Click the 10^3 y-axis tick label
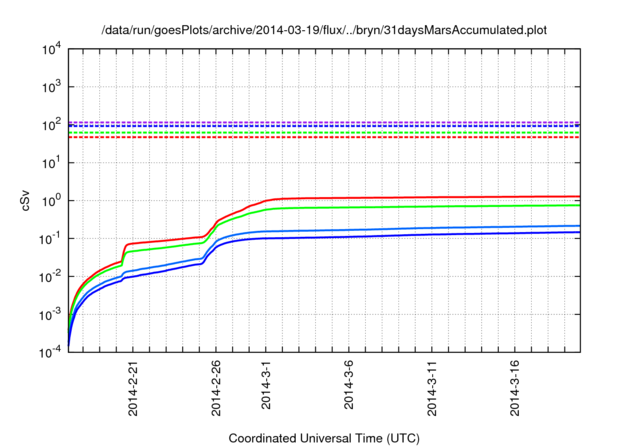 (52, 87)
